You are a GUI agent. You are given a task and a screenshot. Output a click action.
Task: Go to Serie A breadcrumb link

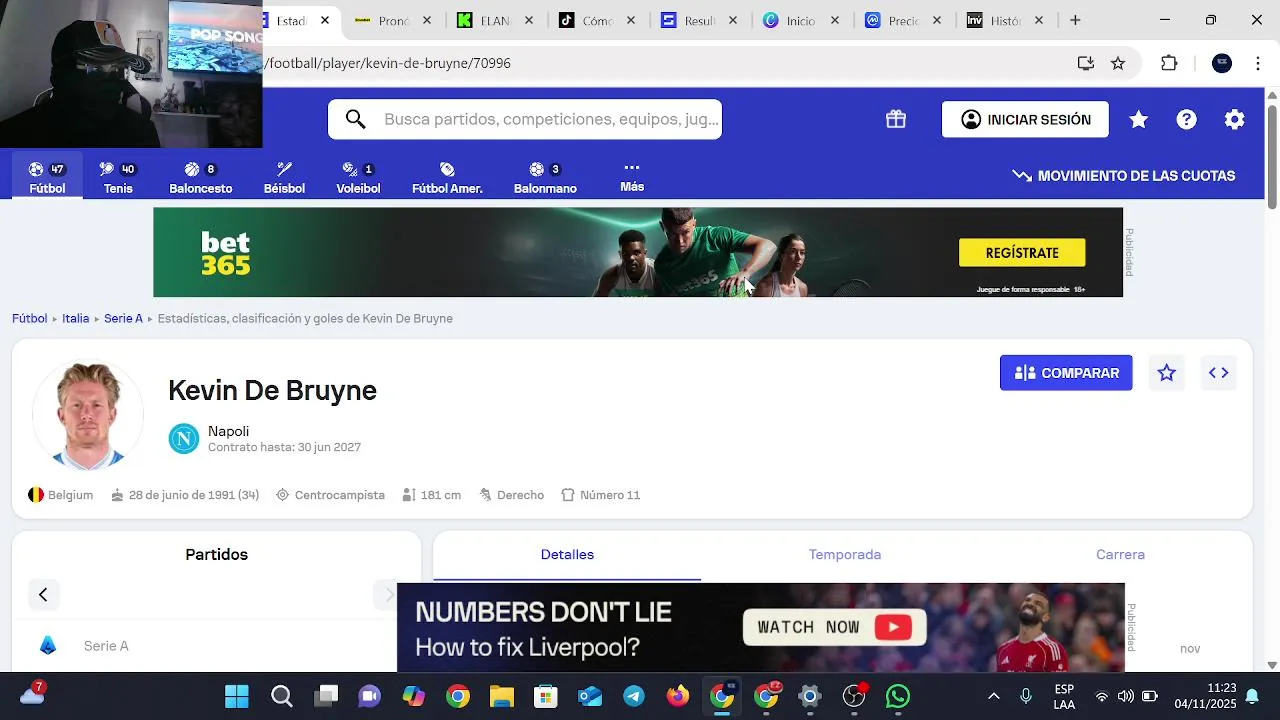pyautogui.click(x=123, y=318)
